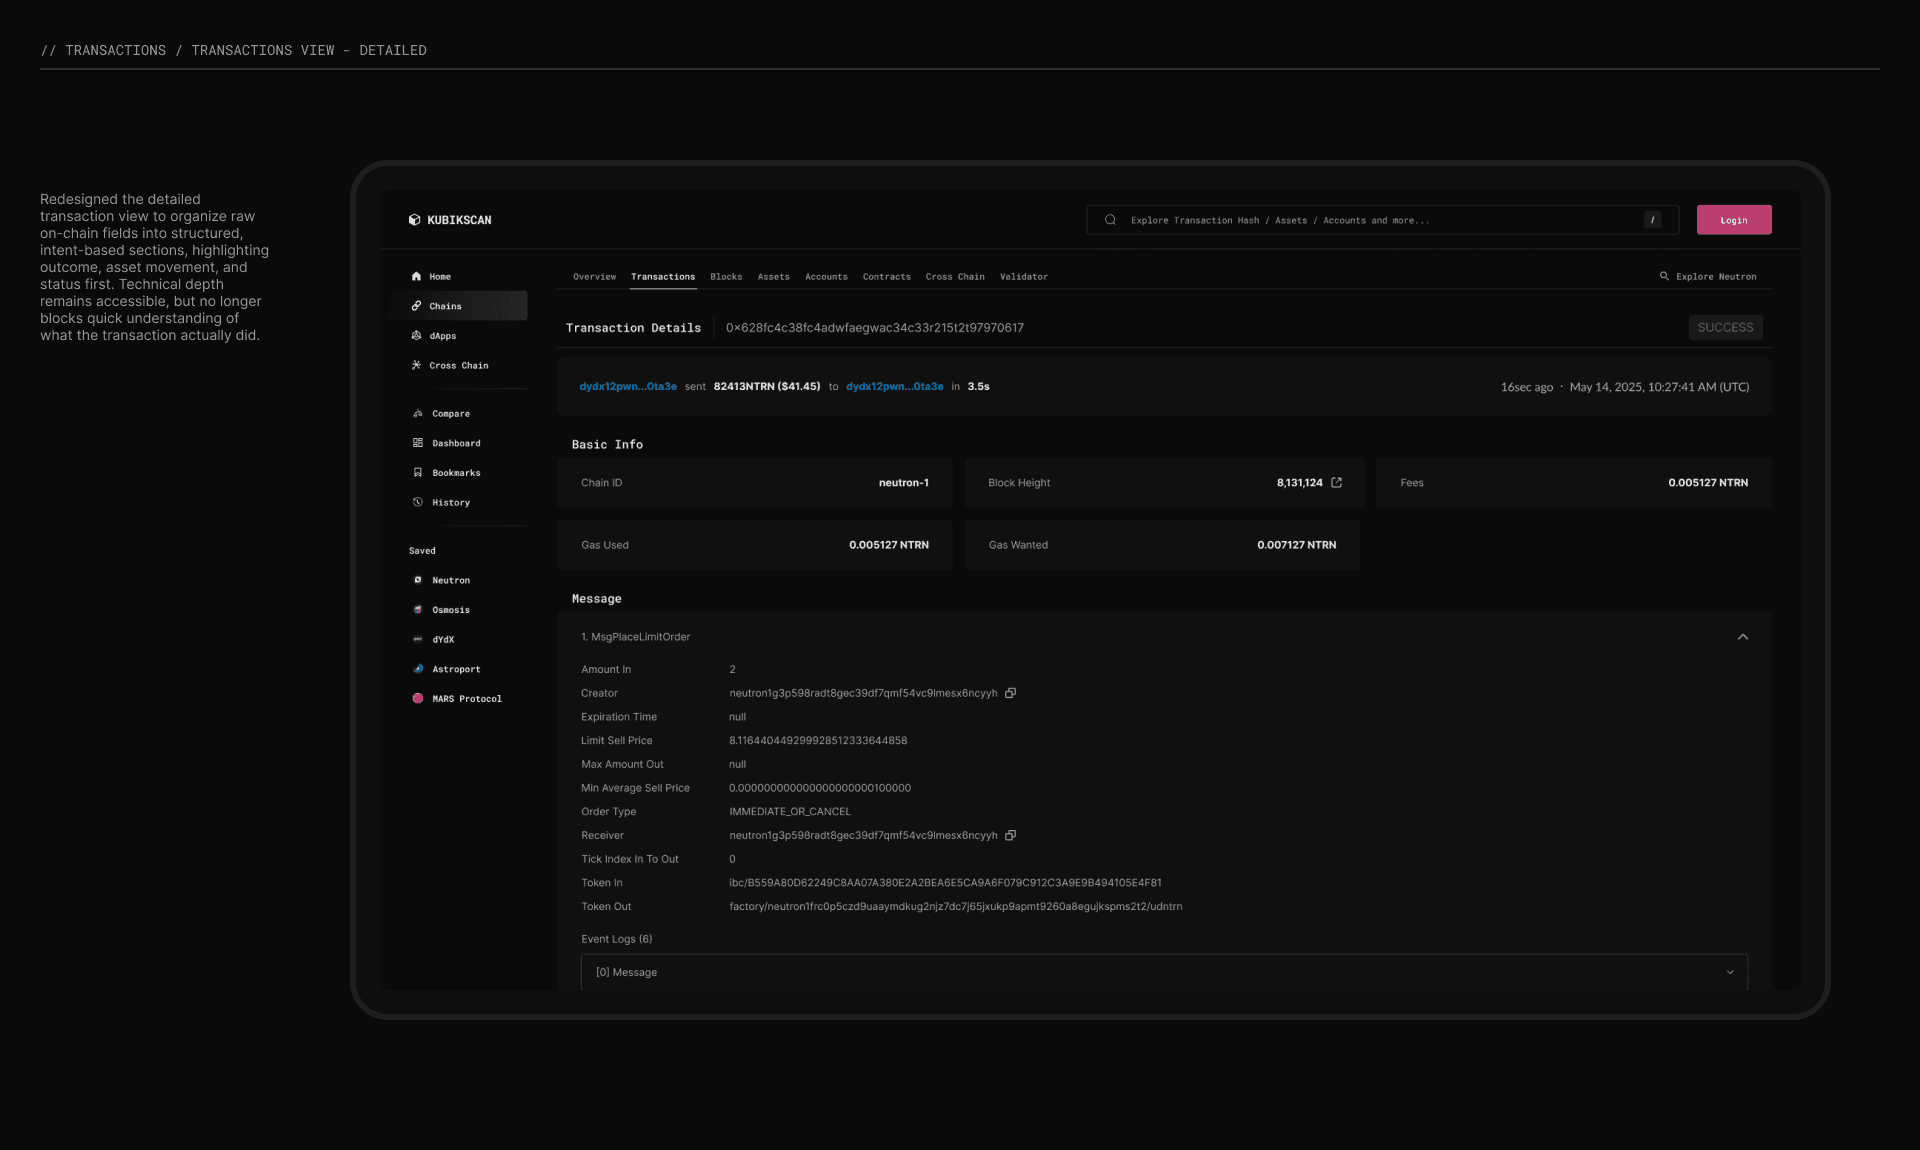Click the KubikScan logo icon

pyautogui.click(x=414, y=220)
